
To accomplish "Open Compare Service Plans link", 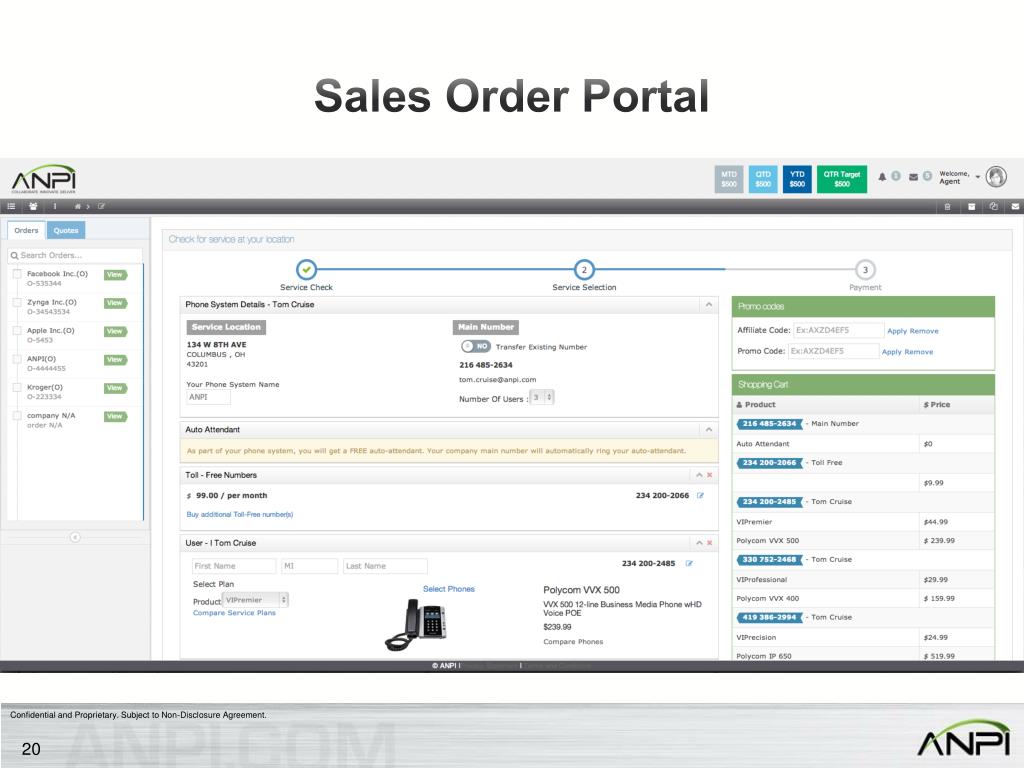I will pyautogui.click(x=234, y=613).
